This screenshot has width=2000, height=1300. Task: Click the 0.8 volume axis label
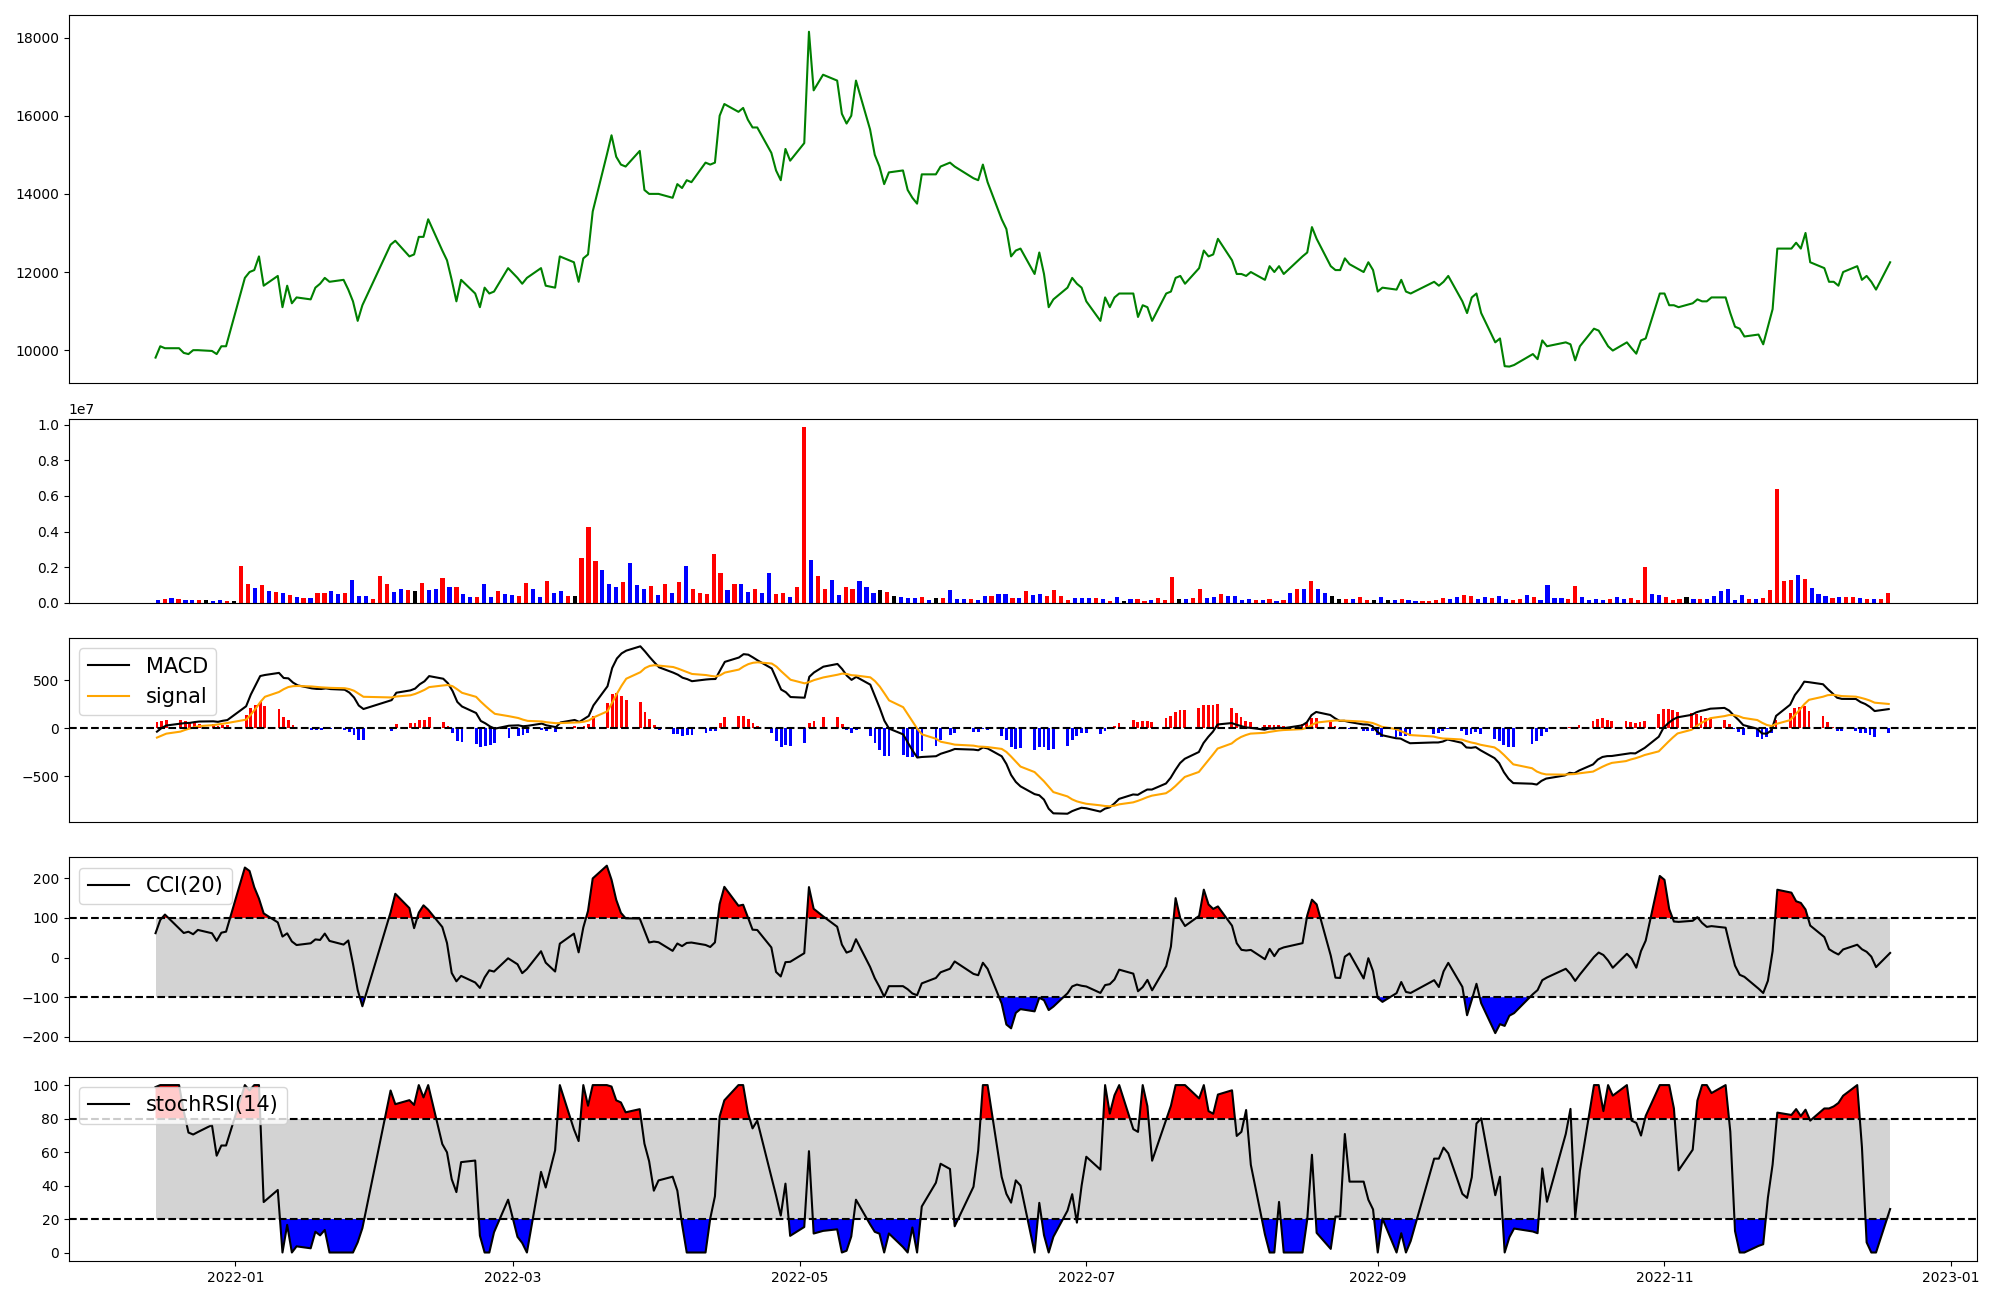click(49, 461)
